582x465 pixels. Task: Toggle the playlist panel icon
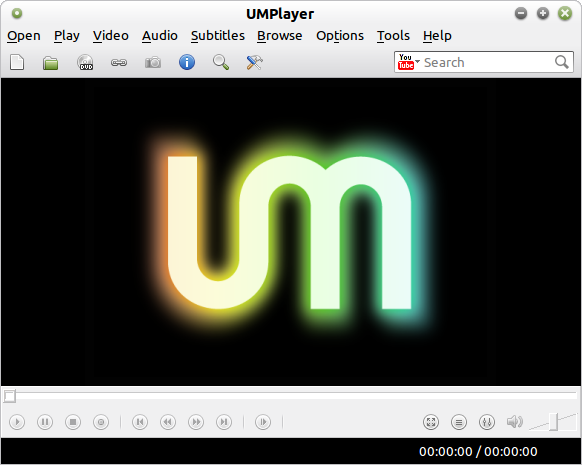click(x=459, y=422)
